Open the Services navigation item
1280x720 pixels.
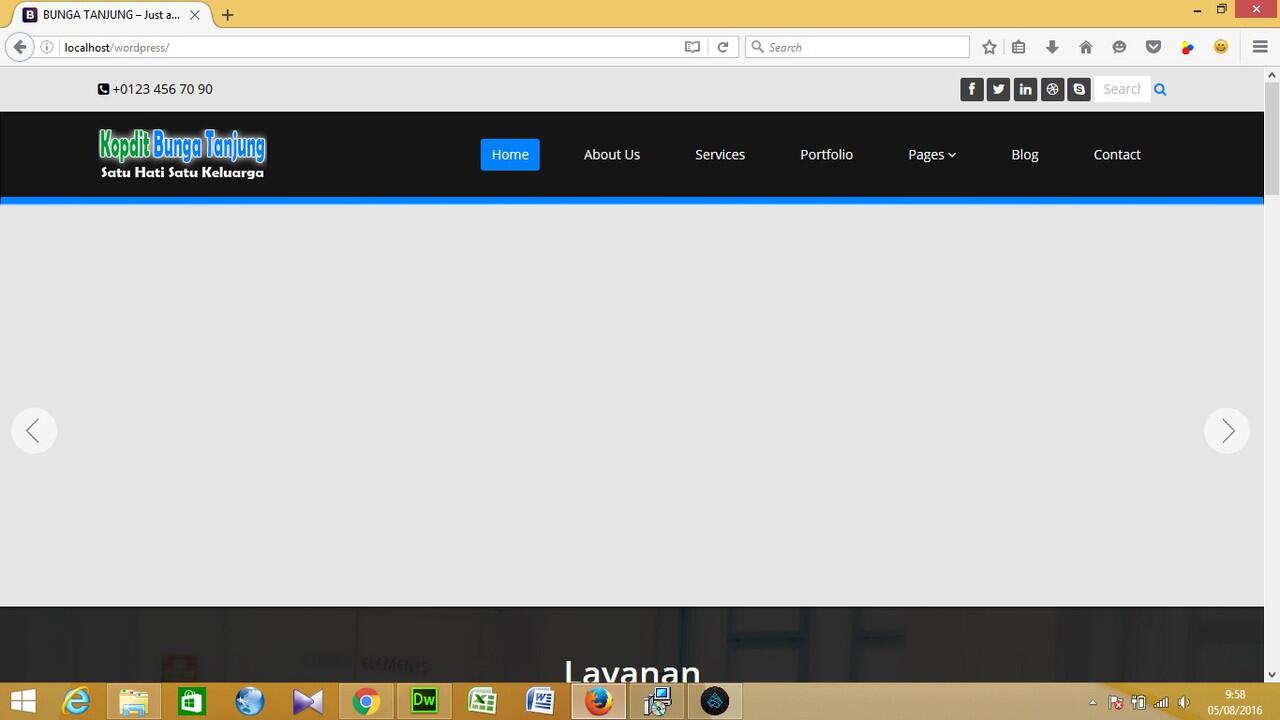tap(720, 154)
